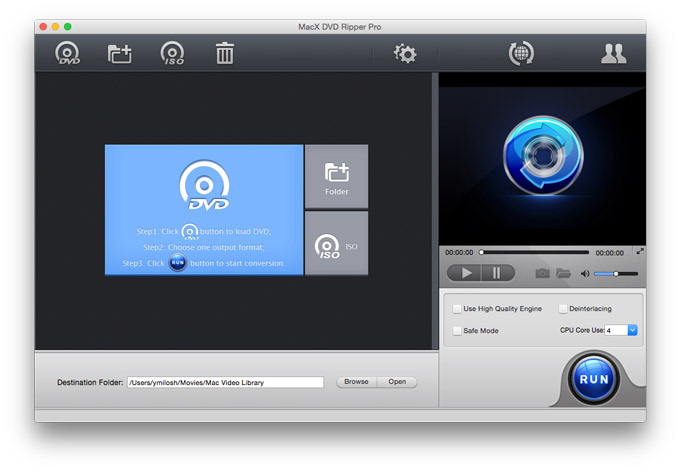The width and height of the screenshot is (680, 471).
Task: Click the load ISO image toolbar icon
Action: coord(172,54)
